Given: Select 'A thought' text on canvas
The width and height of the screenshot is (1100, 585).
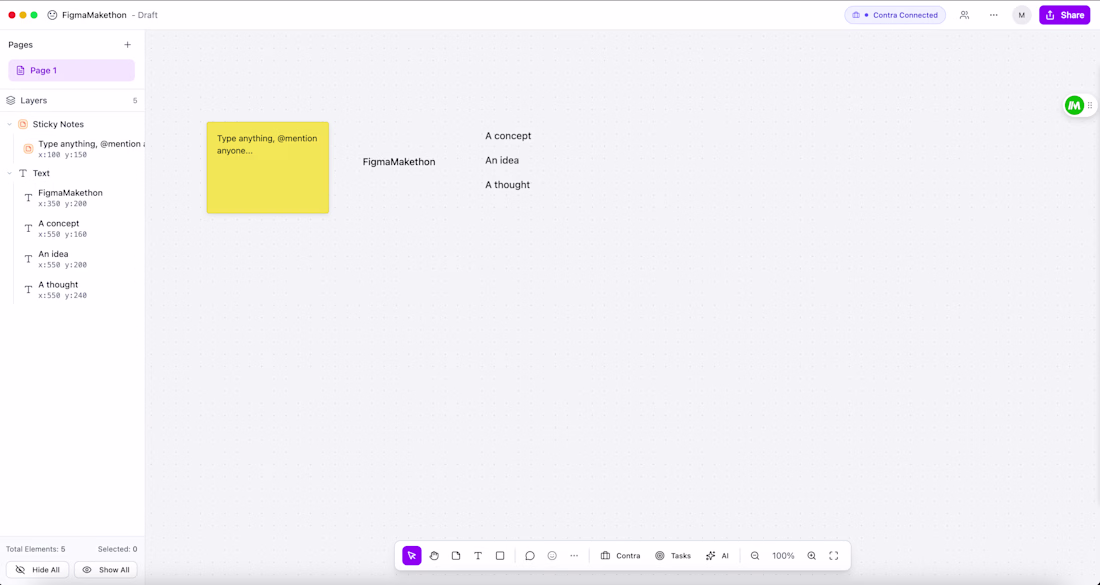Looking at the screenshot, I should (x=507, y=185).
